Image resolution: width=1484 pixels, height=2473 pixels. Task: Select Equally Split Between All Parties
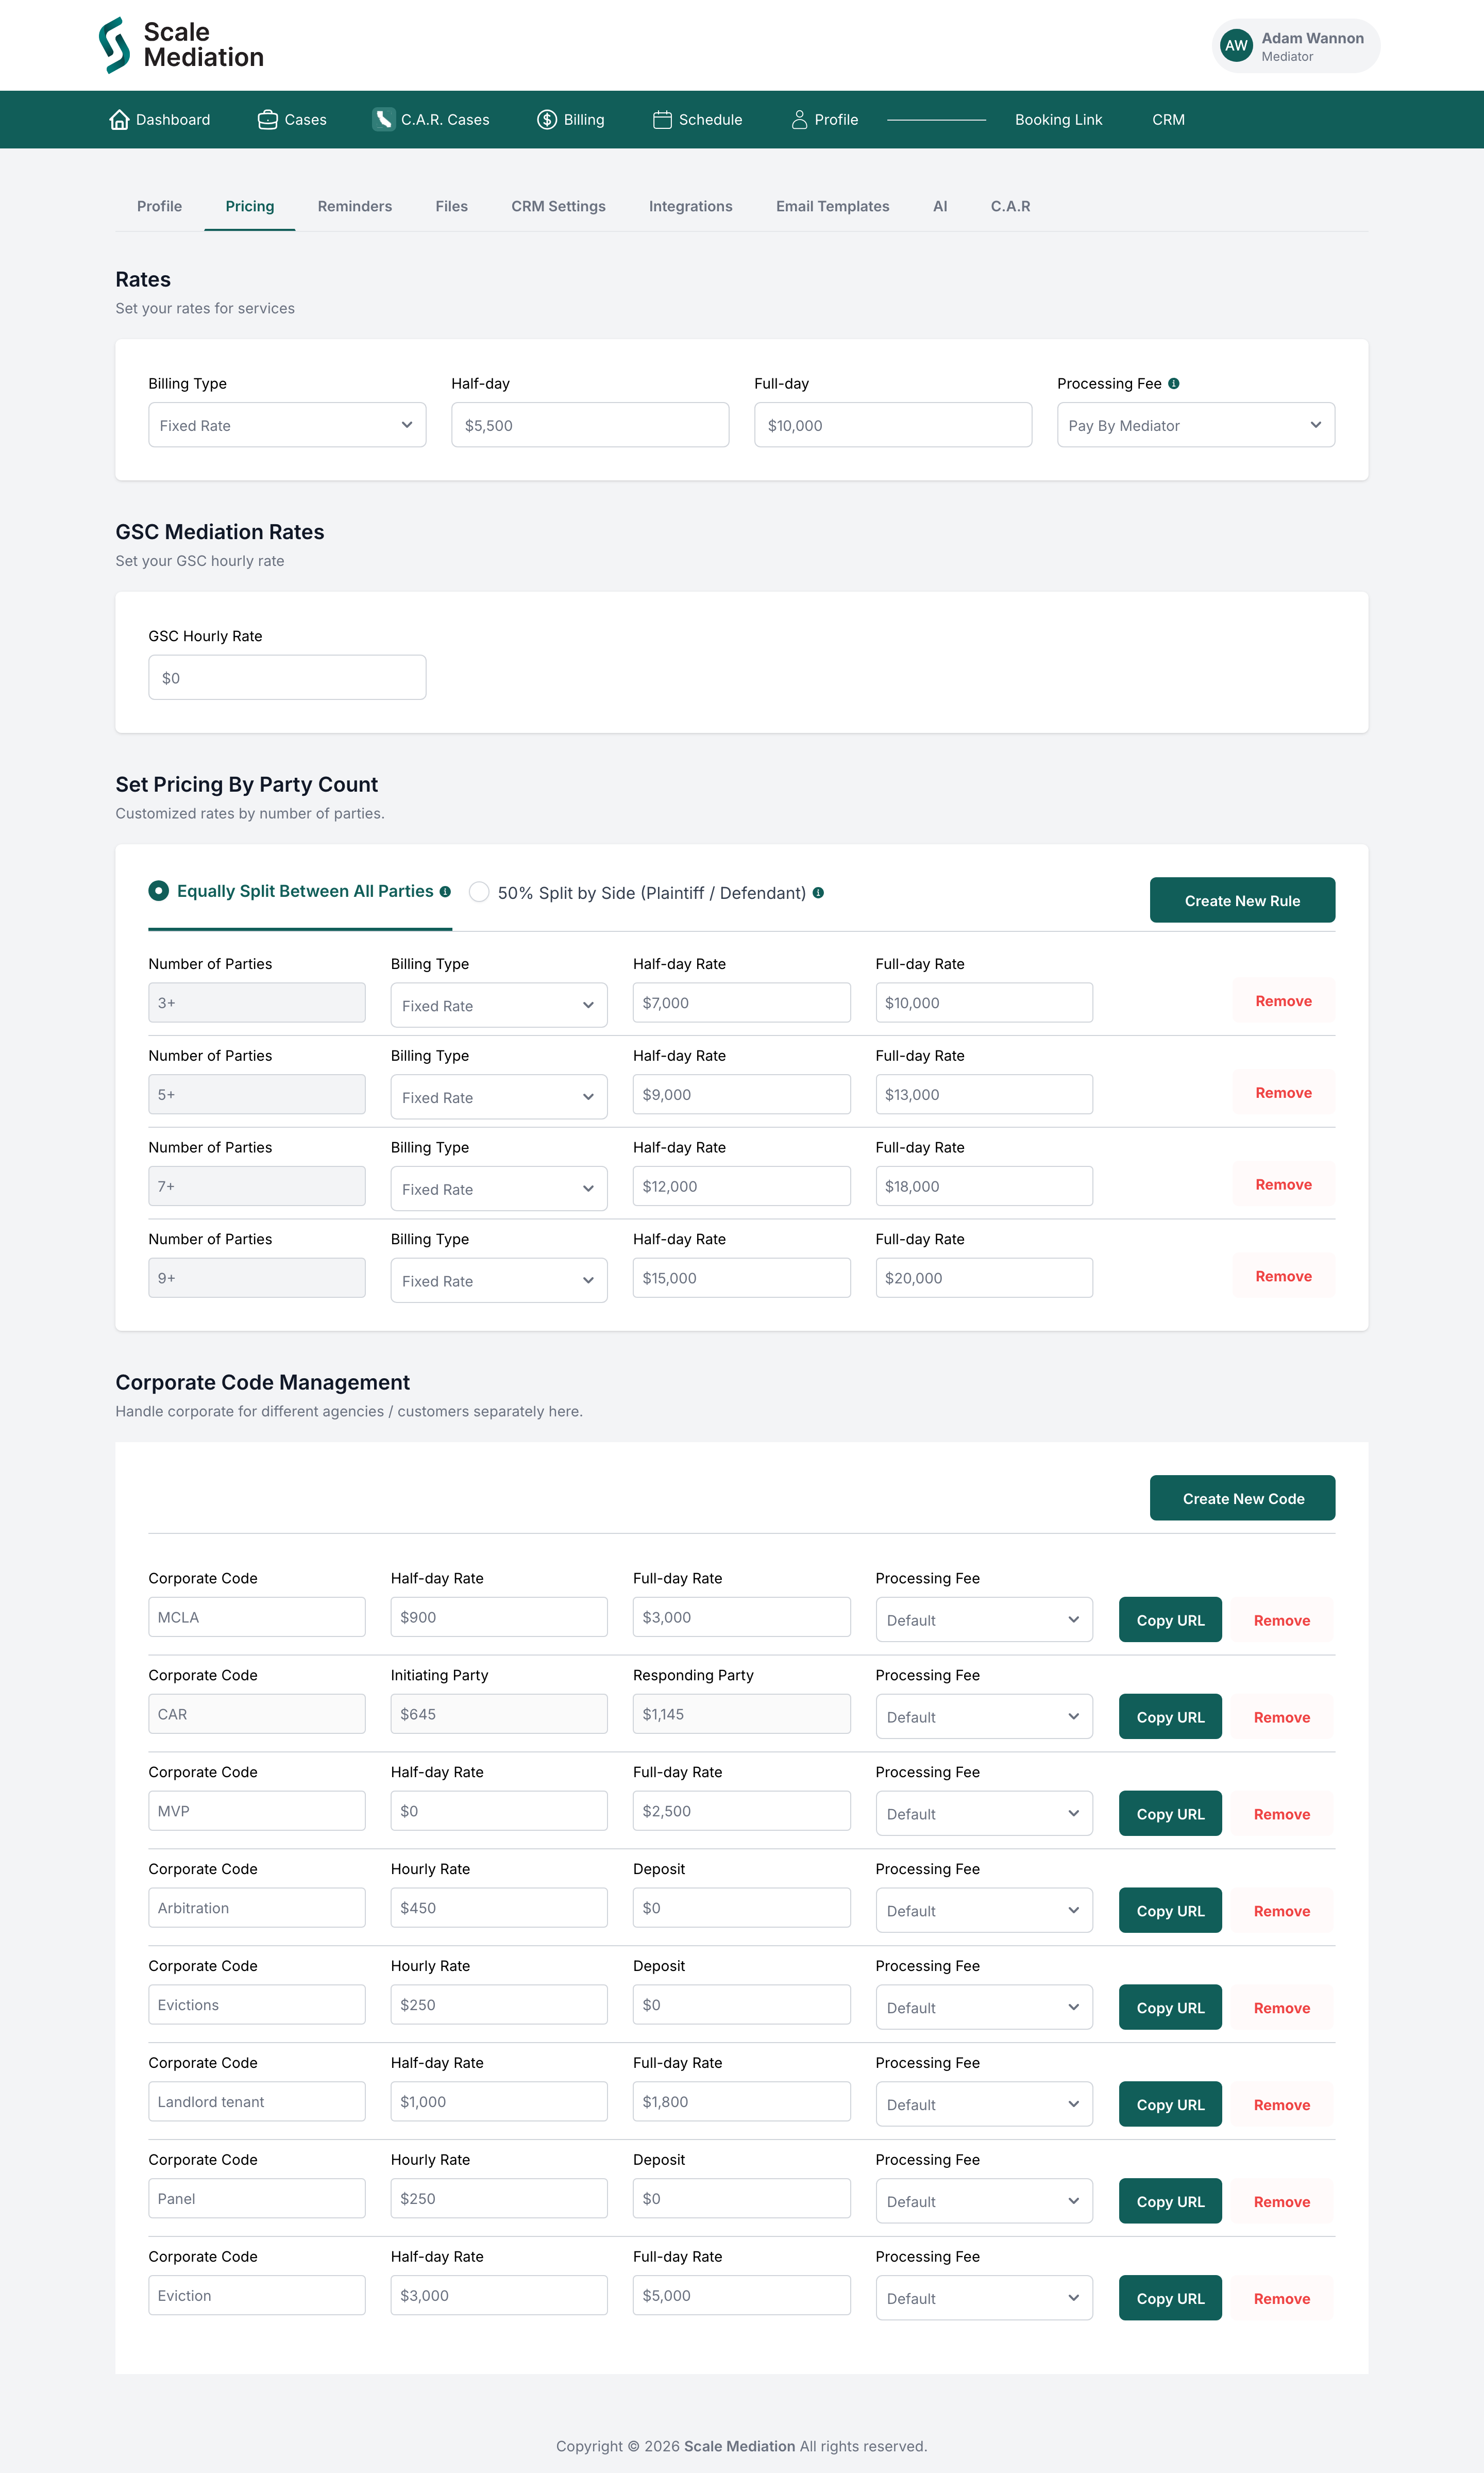click(x=158, y=891)
